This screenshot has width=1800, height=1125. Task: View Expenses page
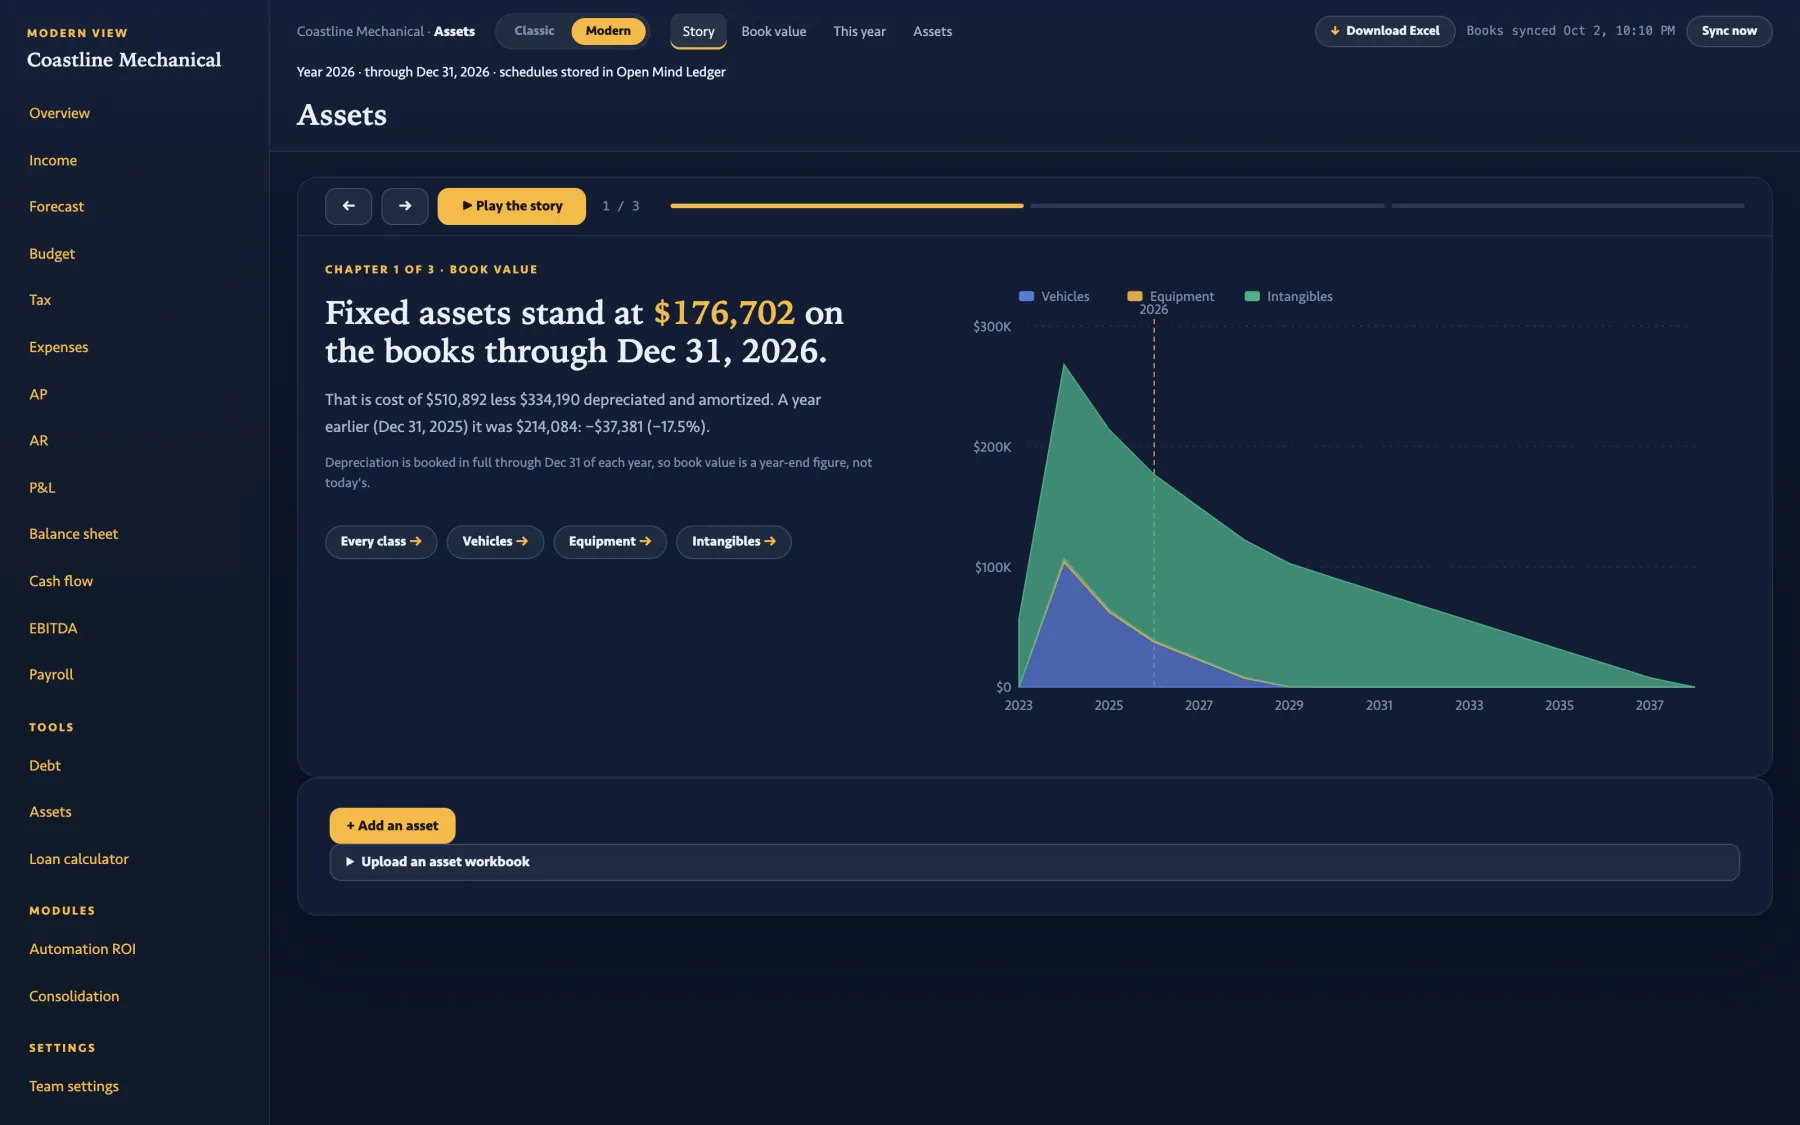coord(59,348)
